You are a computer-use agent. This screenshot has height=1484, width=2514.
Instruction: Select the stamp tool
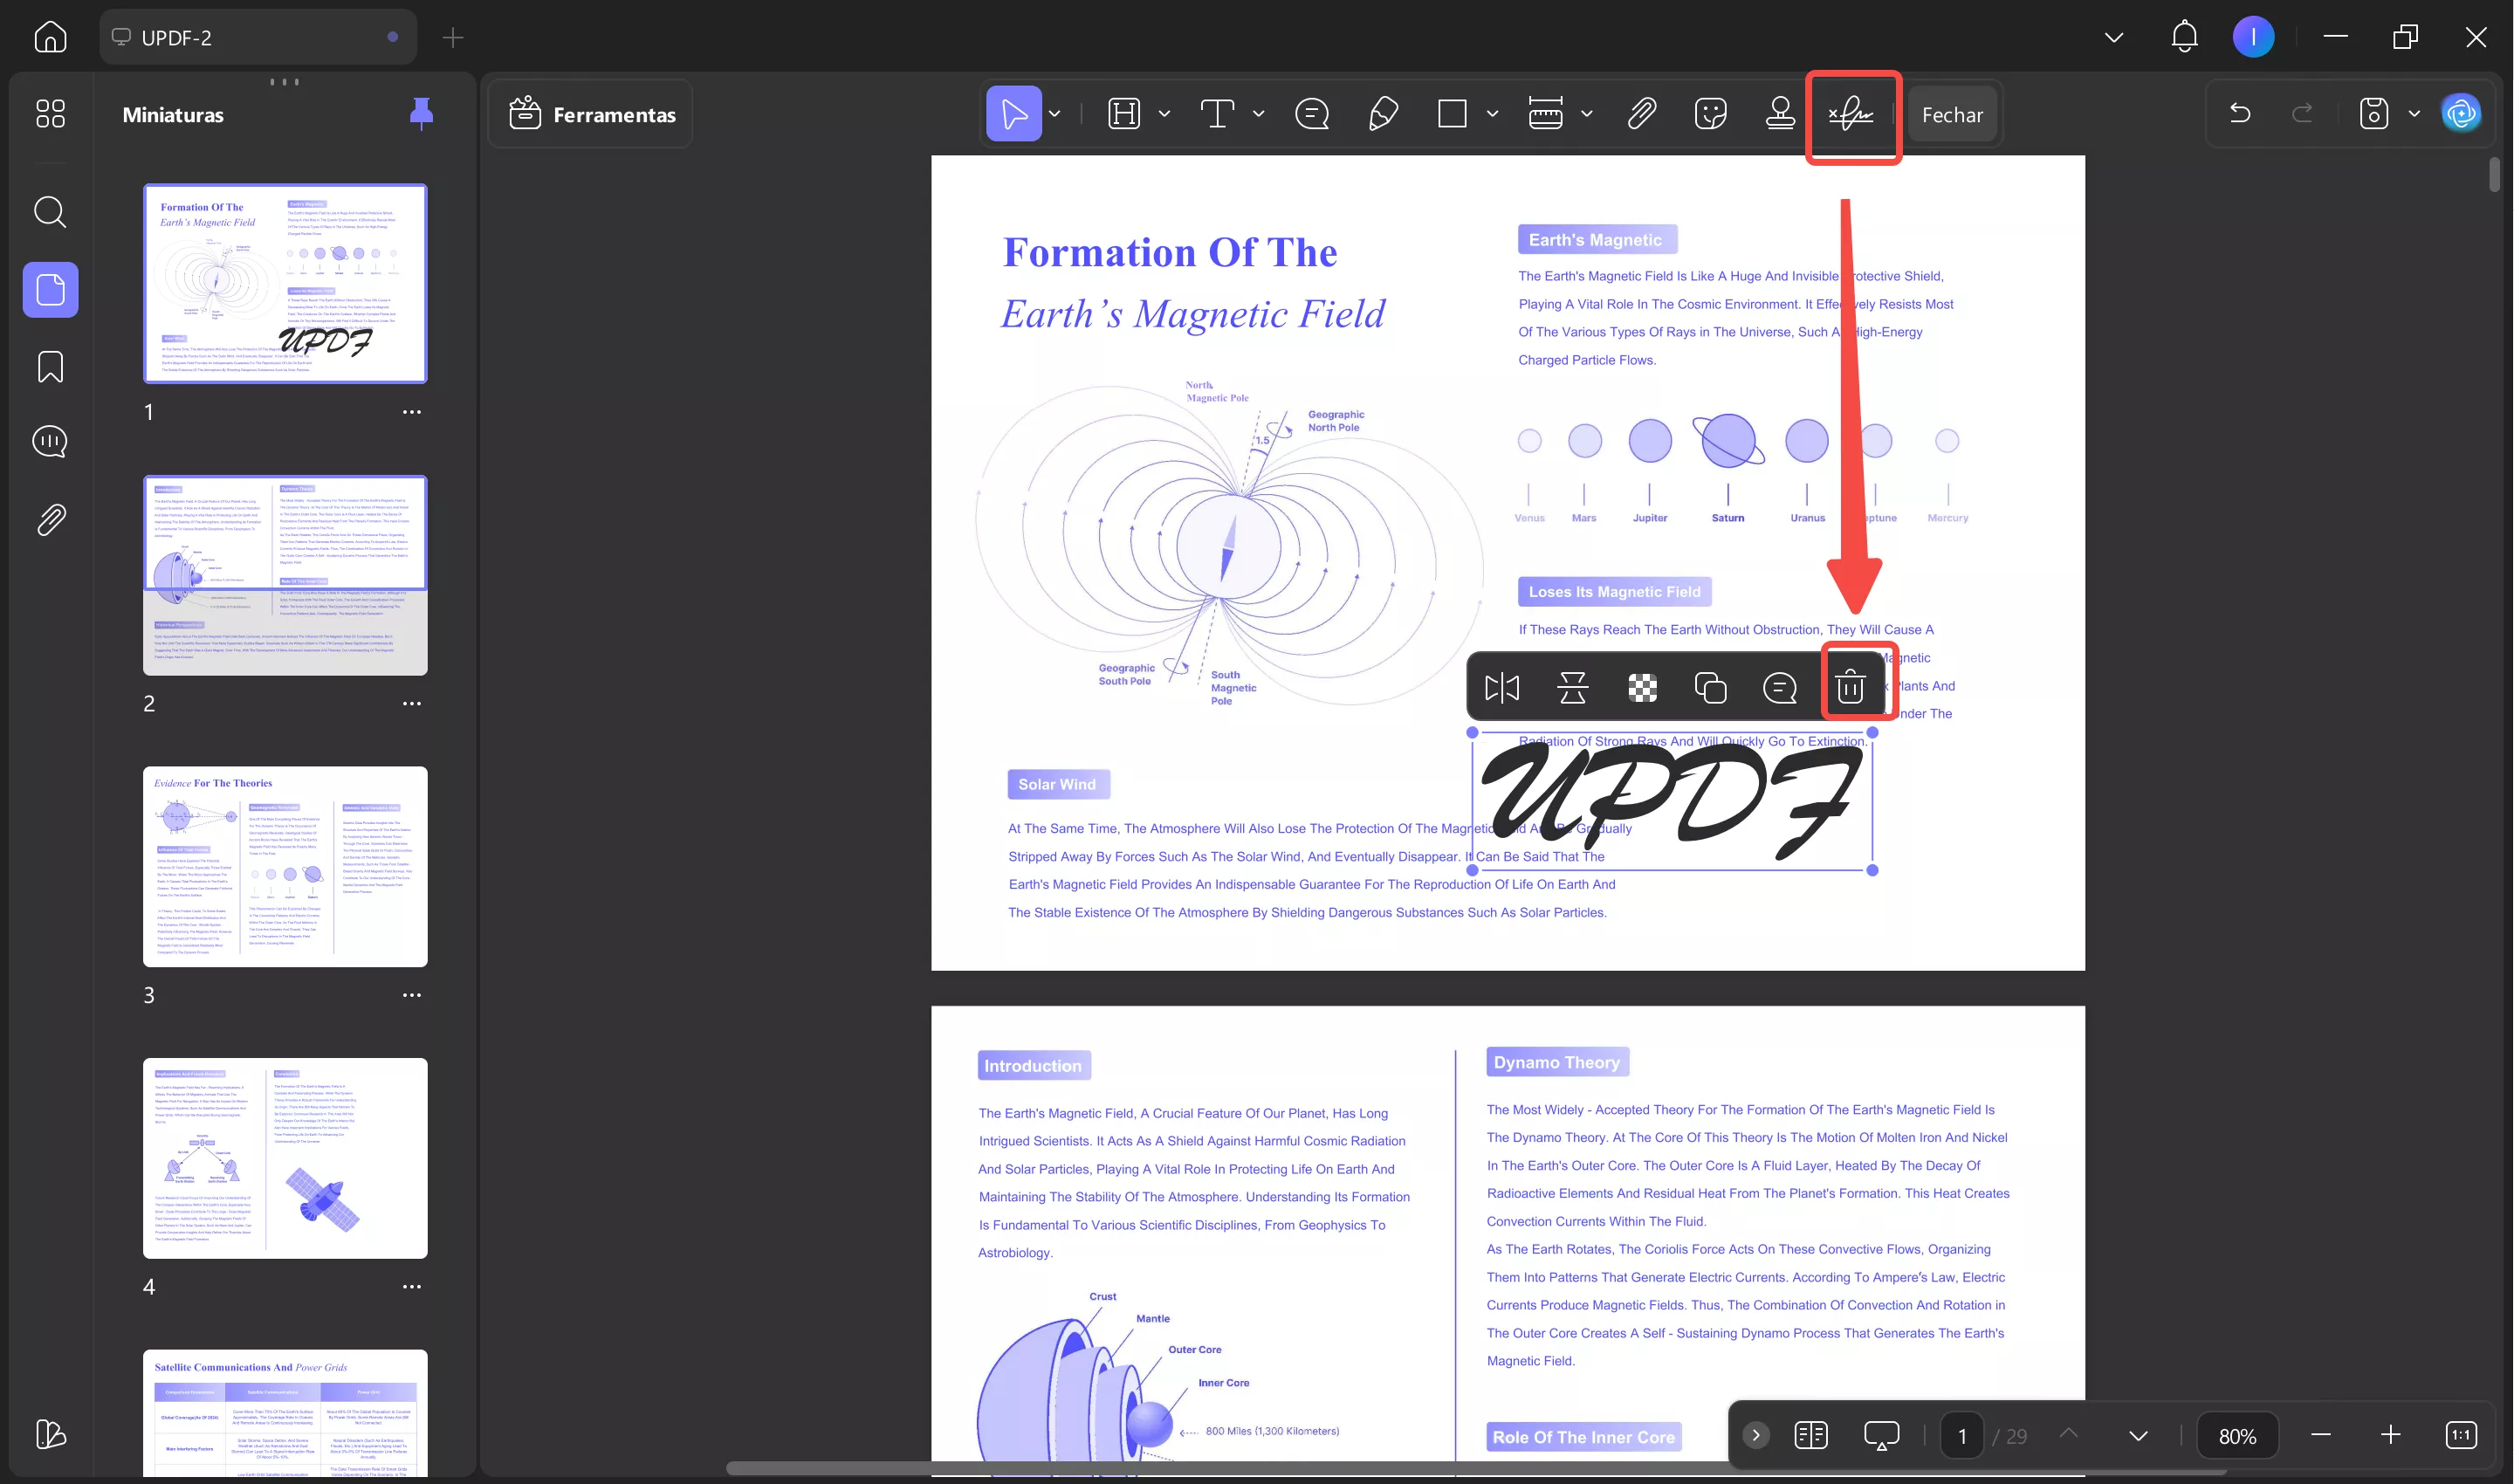tap(1780, 114)
